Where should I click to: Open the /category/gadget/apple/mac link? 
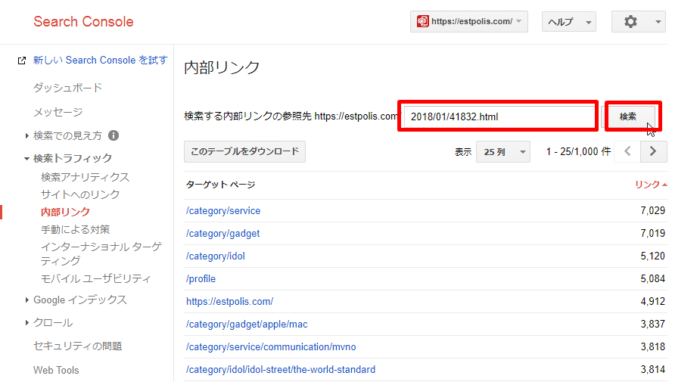[x=247, y=324]
